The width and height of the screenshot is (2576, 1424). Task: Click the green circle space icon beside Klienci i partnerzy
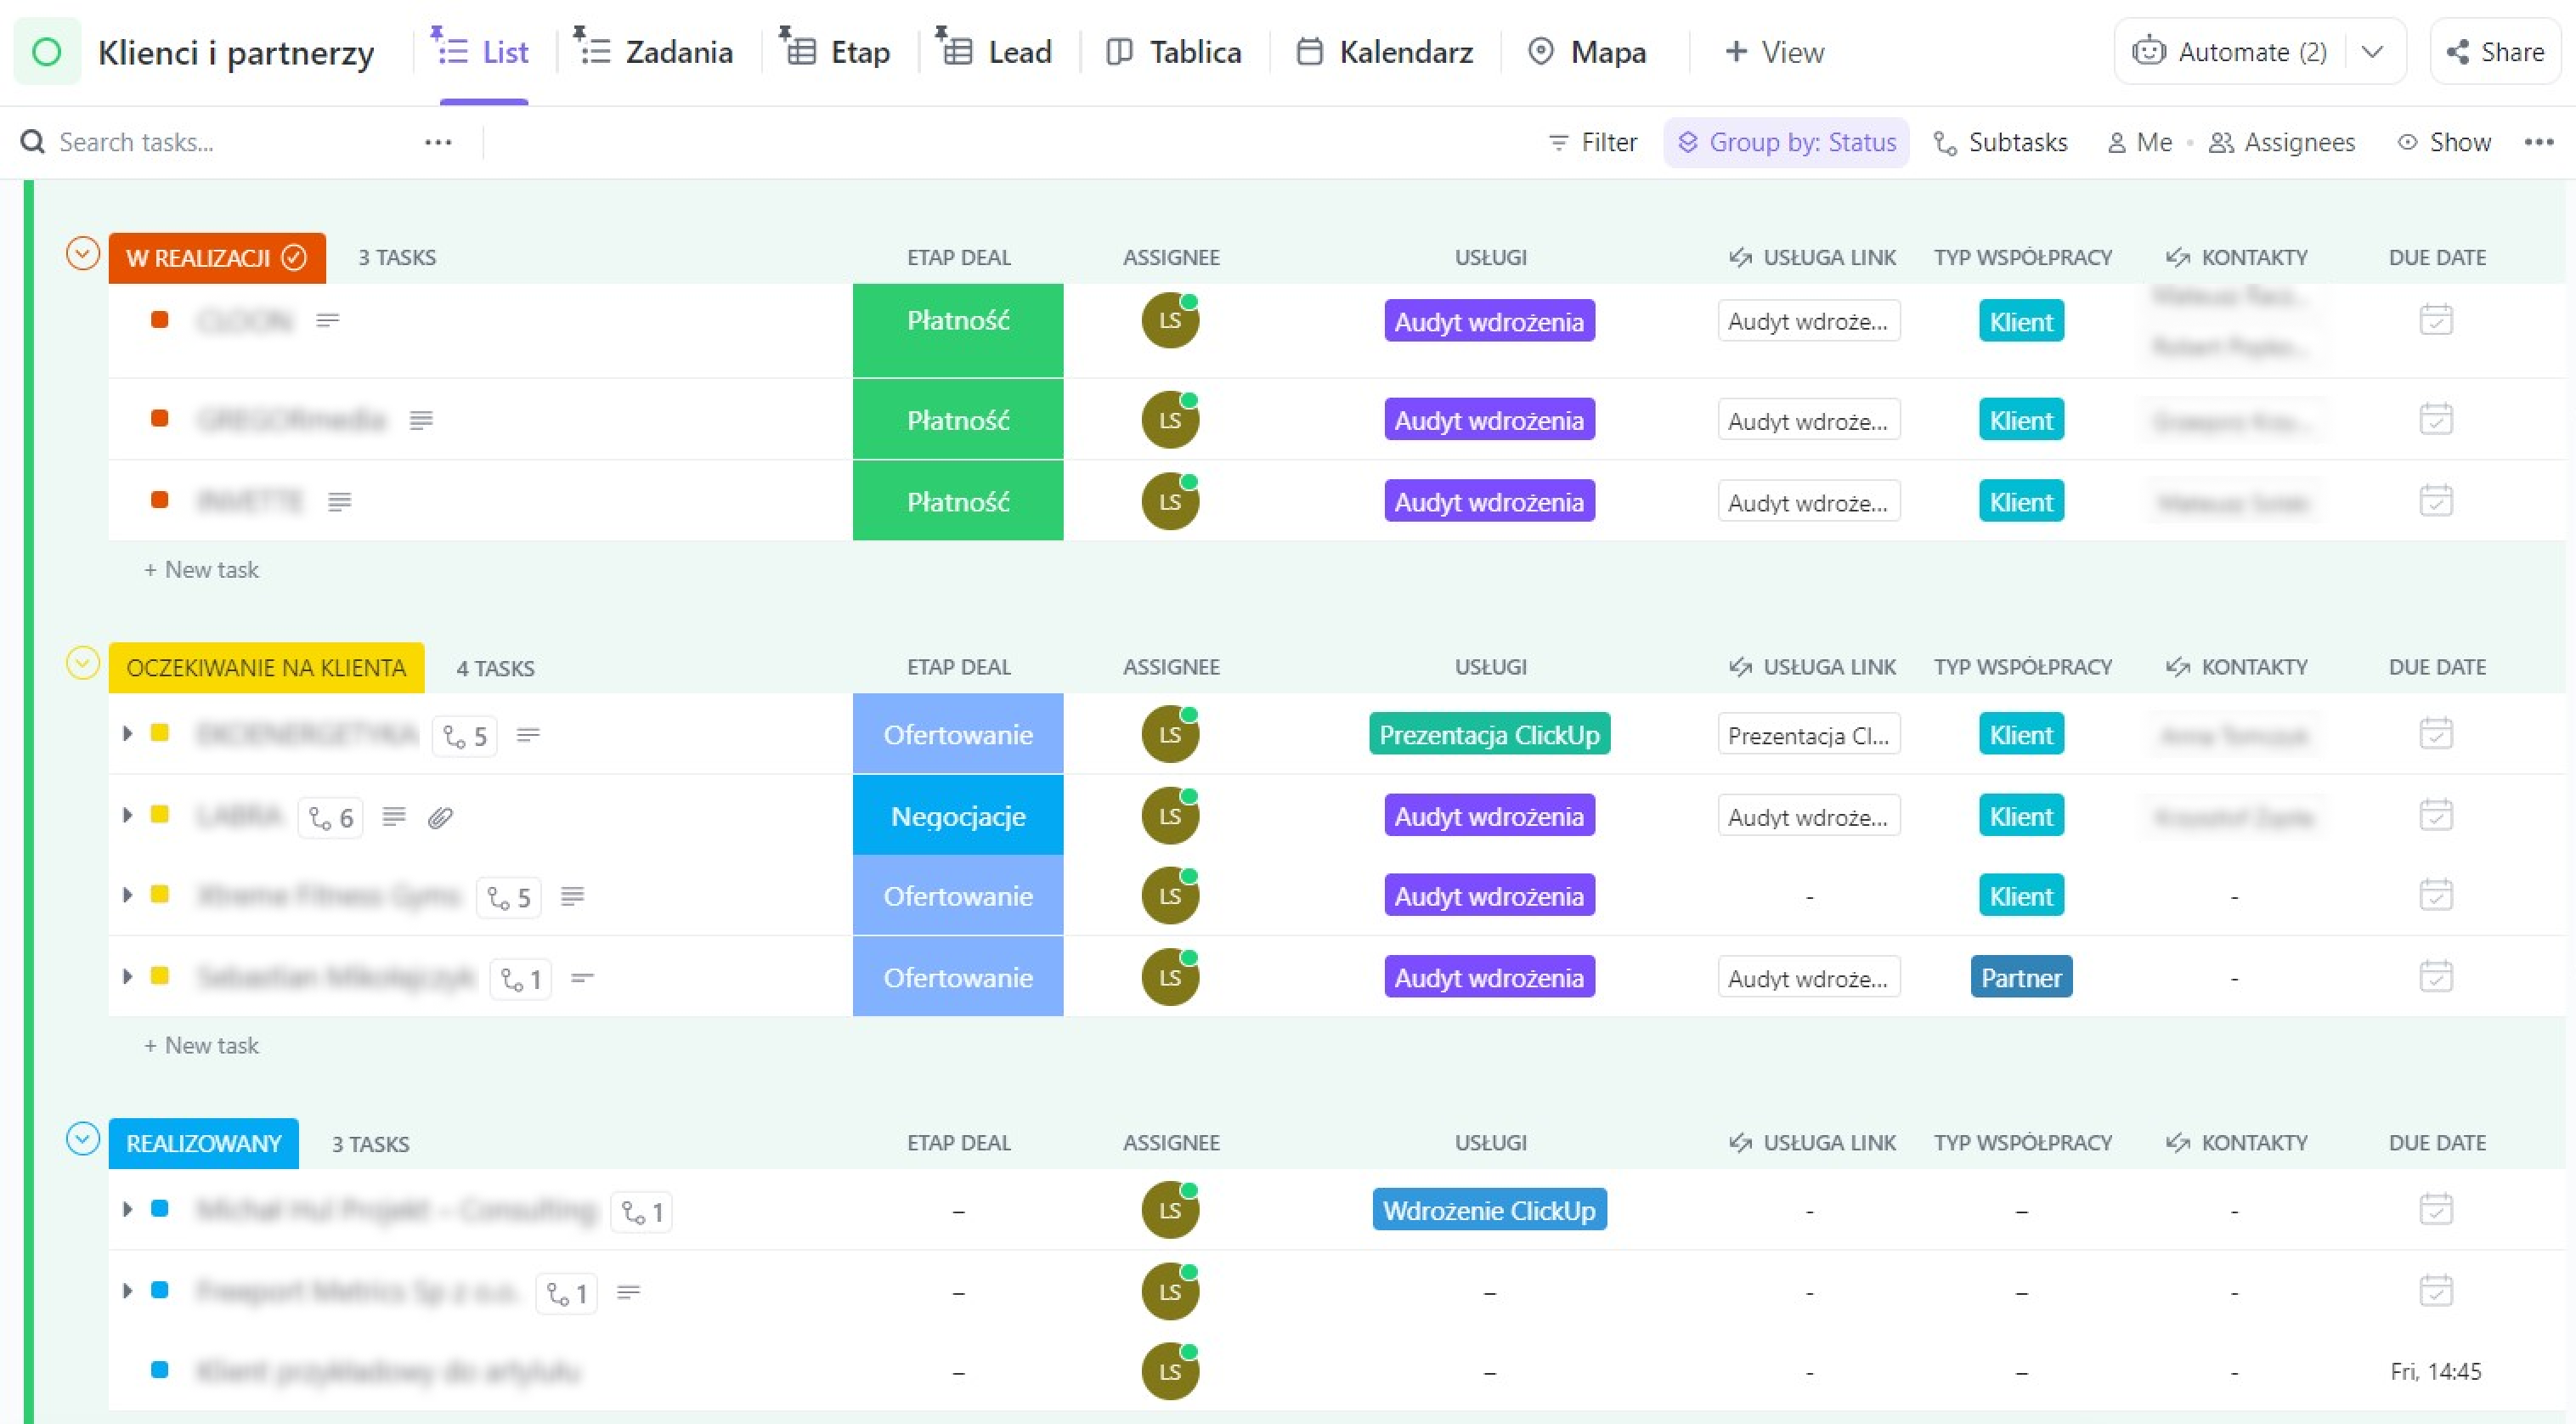click(46, 52)
